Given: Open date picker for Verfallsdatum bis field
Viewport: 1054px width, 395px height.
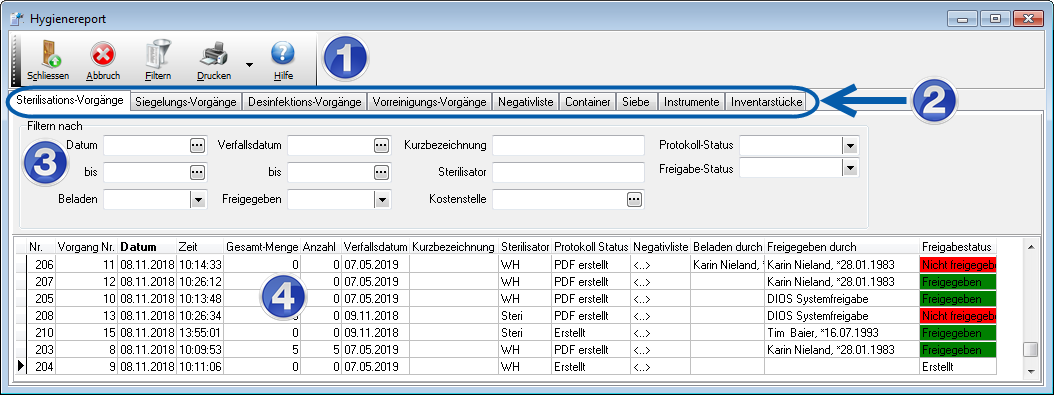Looking at the screenshot, I should (381, 172).
